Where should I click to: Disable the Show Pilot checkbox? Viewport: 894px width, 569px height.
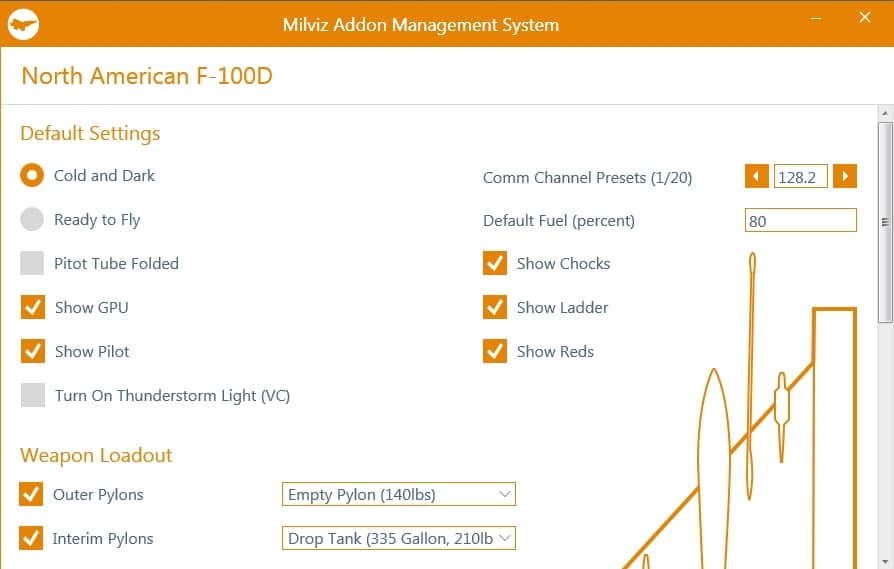pyautogui.click(x=33, y=351)
